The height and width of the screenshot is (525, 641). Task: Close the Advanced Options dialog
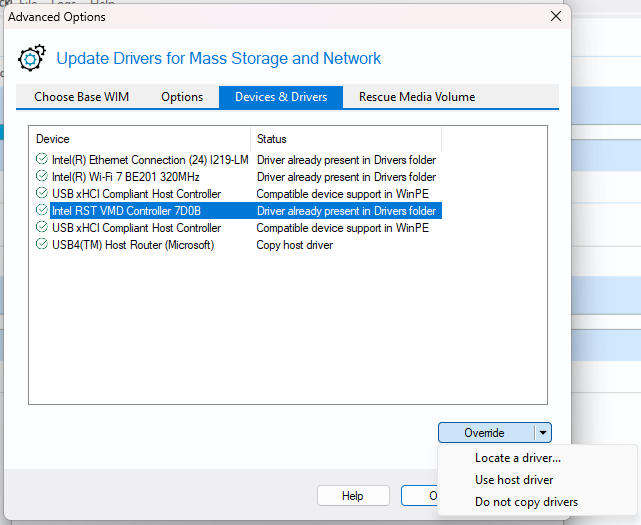[555, 16]
